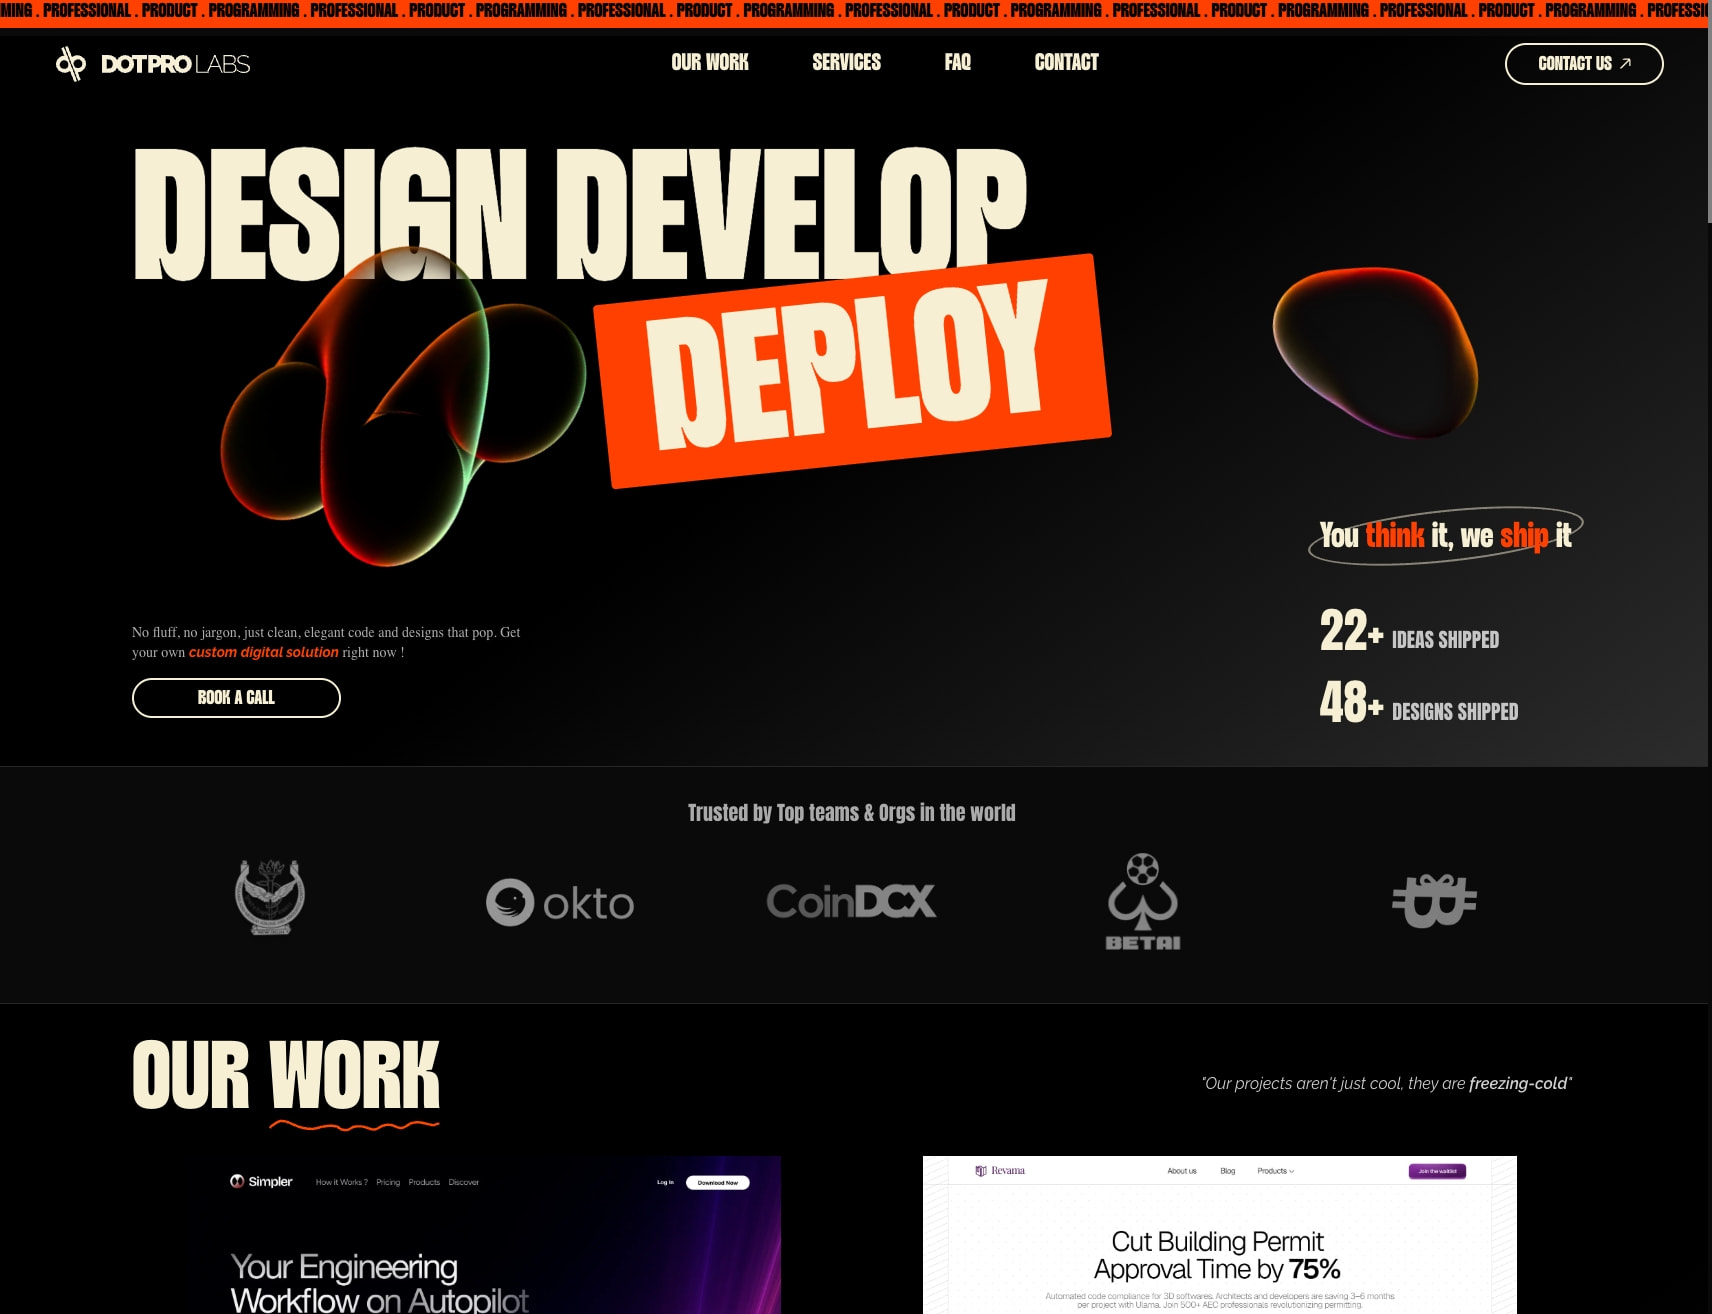Open the Services nav item
1712x1314 pixels.
(846, 62)
